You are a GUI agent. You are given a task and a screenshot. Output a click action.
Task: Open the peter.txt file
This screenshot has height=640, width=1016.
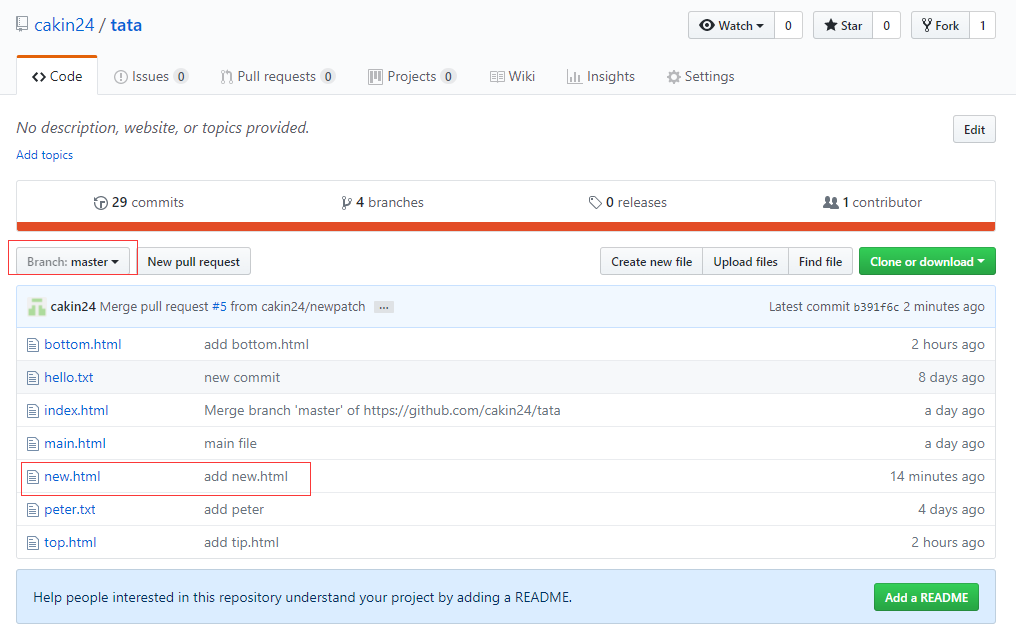click(x=70, y=510)
